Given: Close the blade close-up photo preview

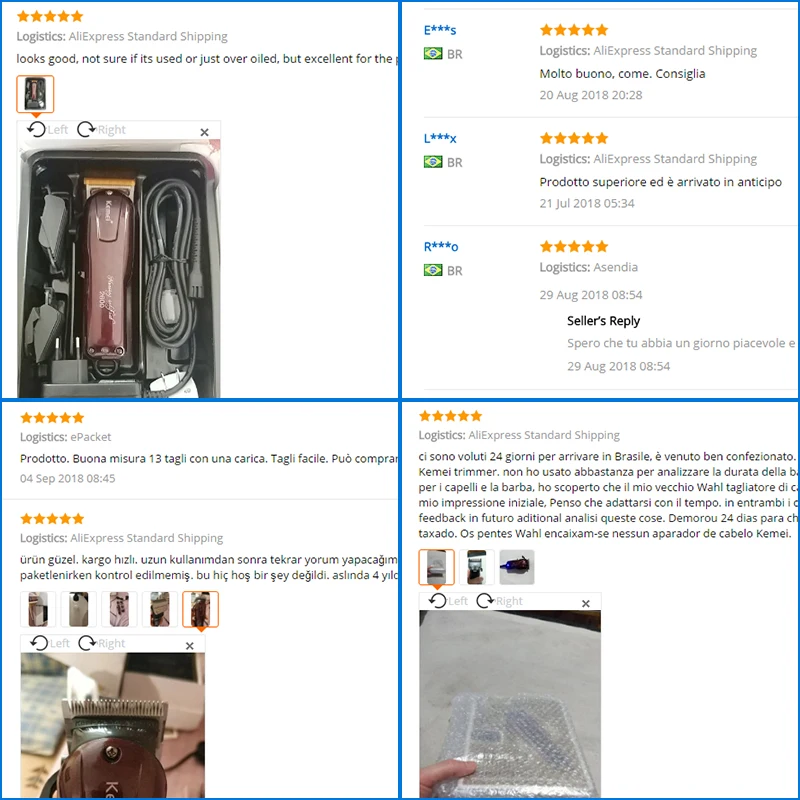Looking at the screenshot, I should click(x=190, y=646).
